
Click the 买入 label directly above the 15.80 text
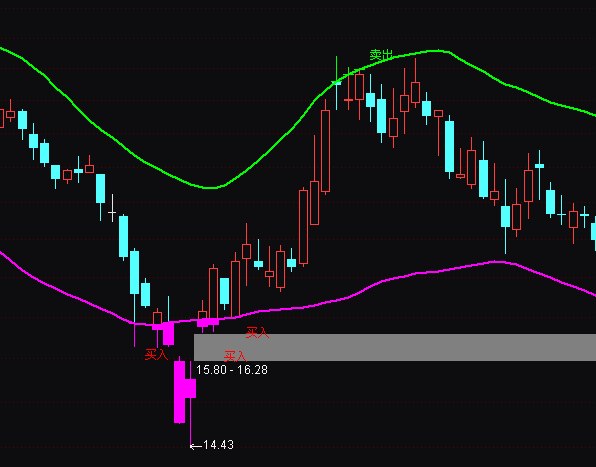(x=235, y=356)
